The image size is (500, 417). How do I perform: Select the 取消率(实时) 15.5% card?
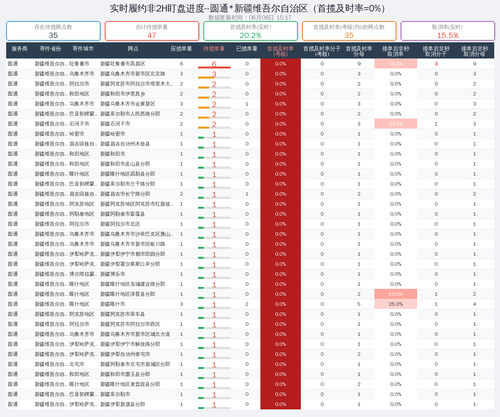click(447, 31)
